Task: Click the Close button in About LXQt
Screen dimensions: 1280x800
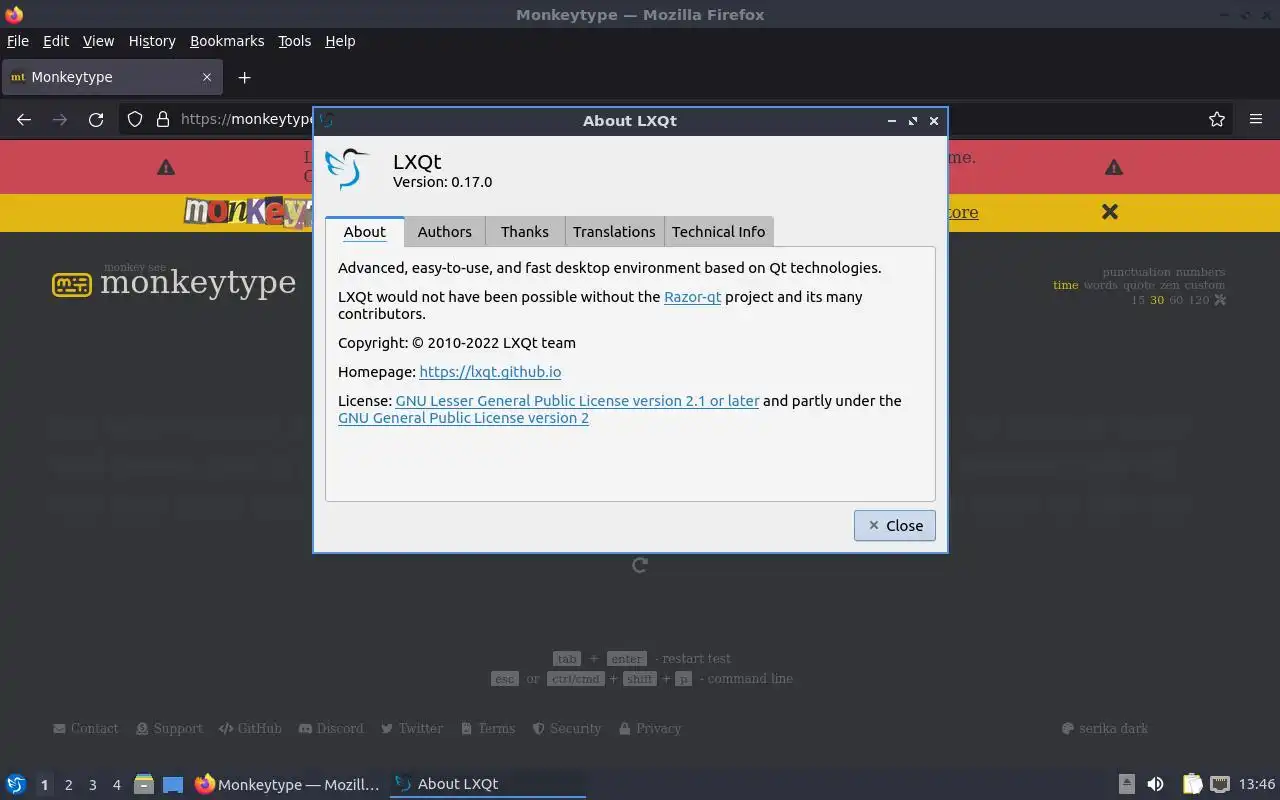Action: [895, 525]
